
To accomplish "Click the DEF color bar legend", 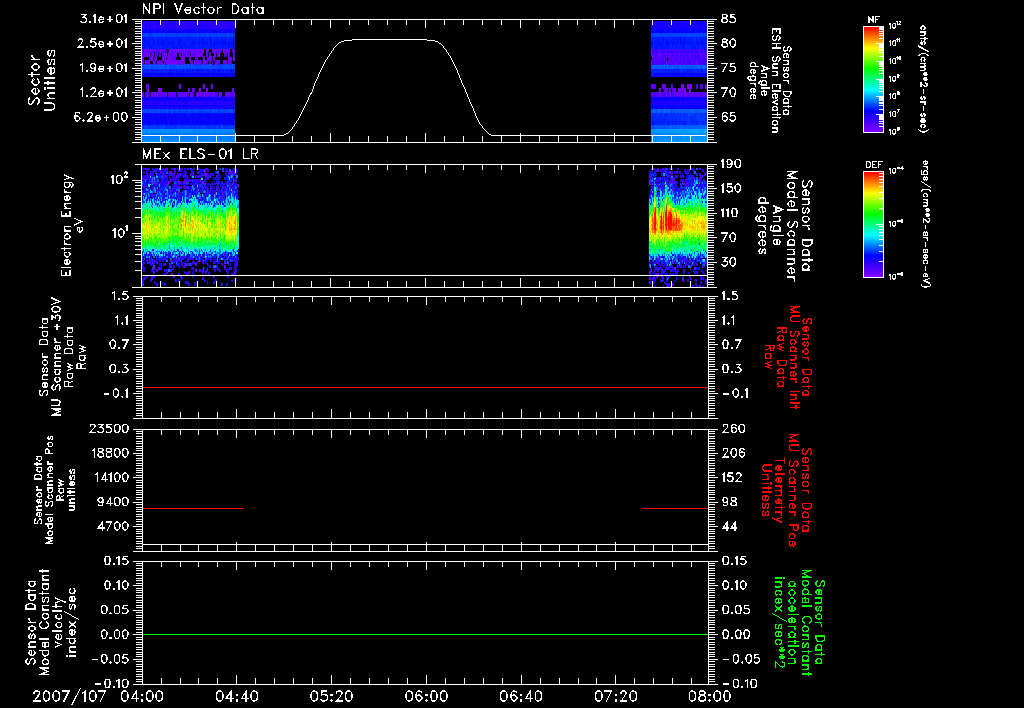I will [873, 224].
